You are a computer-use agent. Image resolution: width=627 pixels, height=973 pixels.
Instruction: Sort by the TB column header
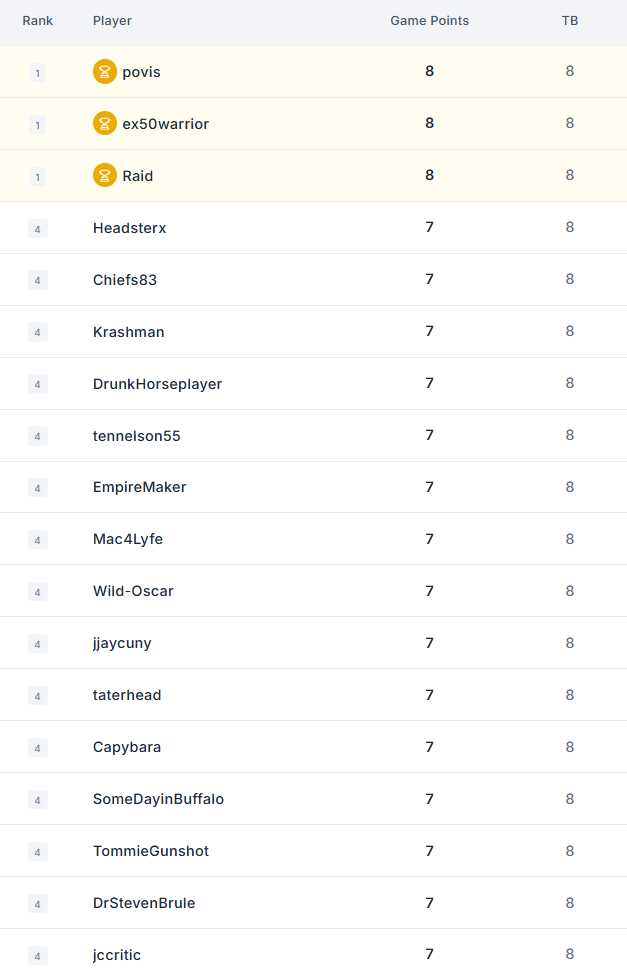pyautogui.click(x=570, y=20)
